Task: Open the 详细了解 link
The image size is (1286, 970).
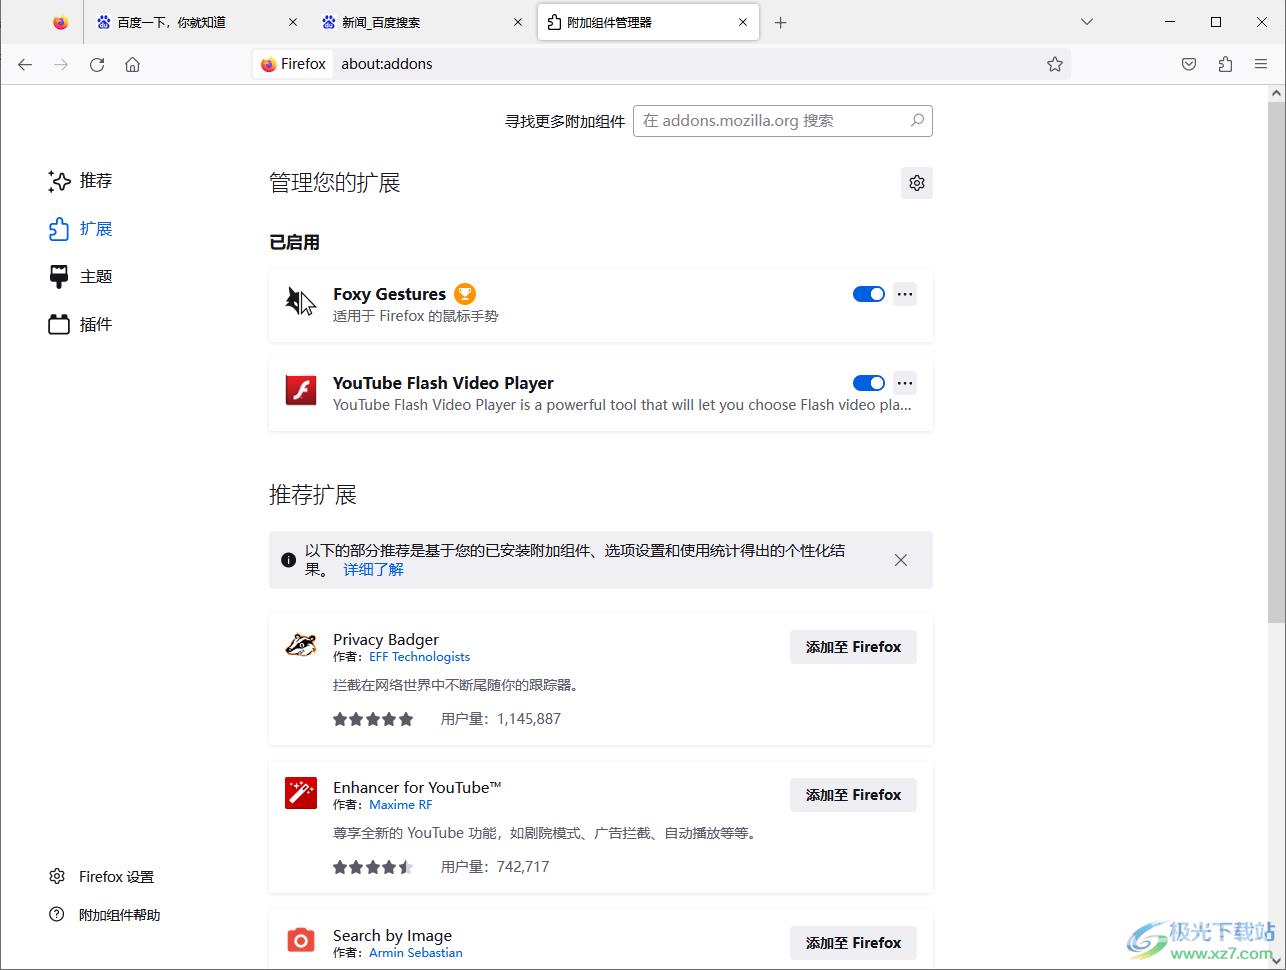Action: click(x=374, y=569)
